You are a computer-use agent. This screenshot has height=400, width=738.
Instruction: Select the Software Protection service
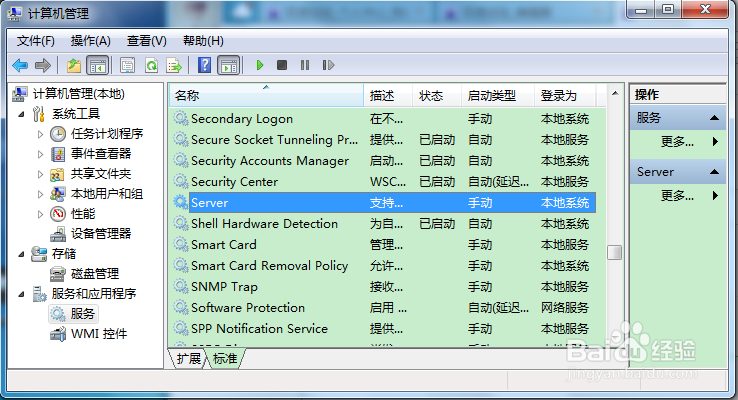coord(383,307)
